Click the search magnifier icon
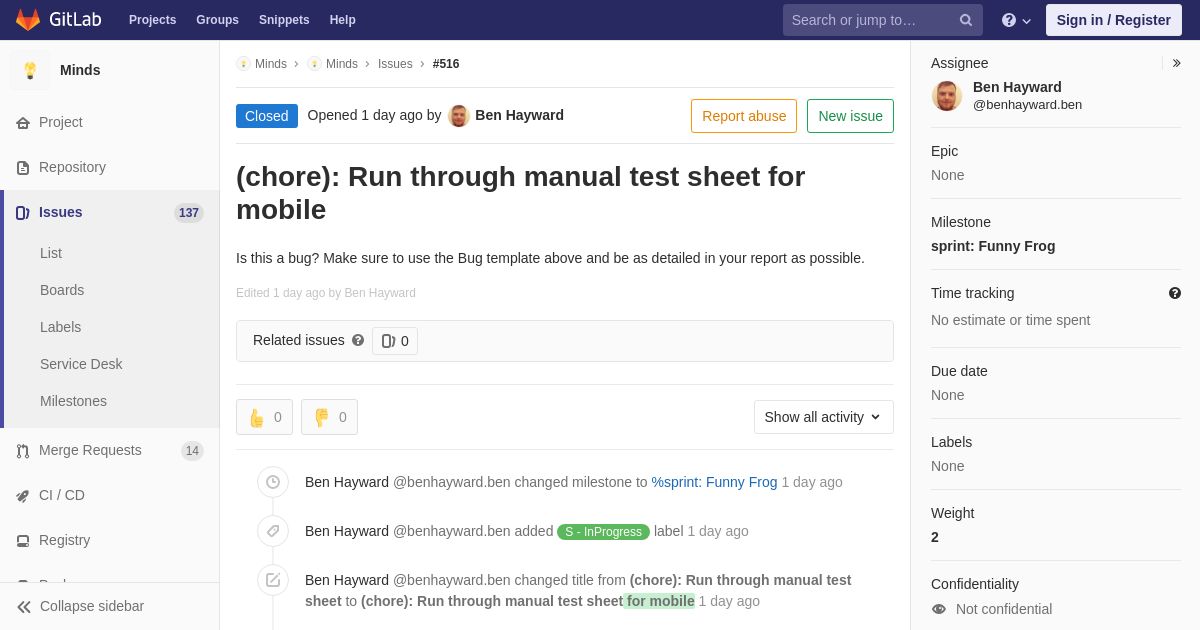Screen dimensions: 1200x630 pos(966,20)
